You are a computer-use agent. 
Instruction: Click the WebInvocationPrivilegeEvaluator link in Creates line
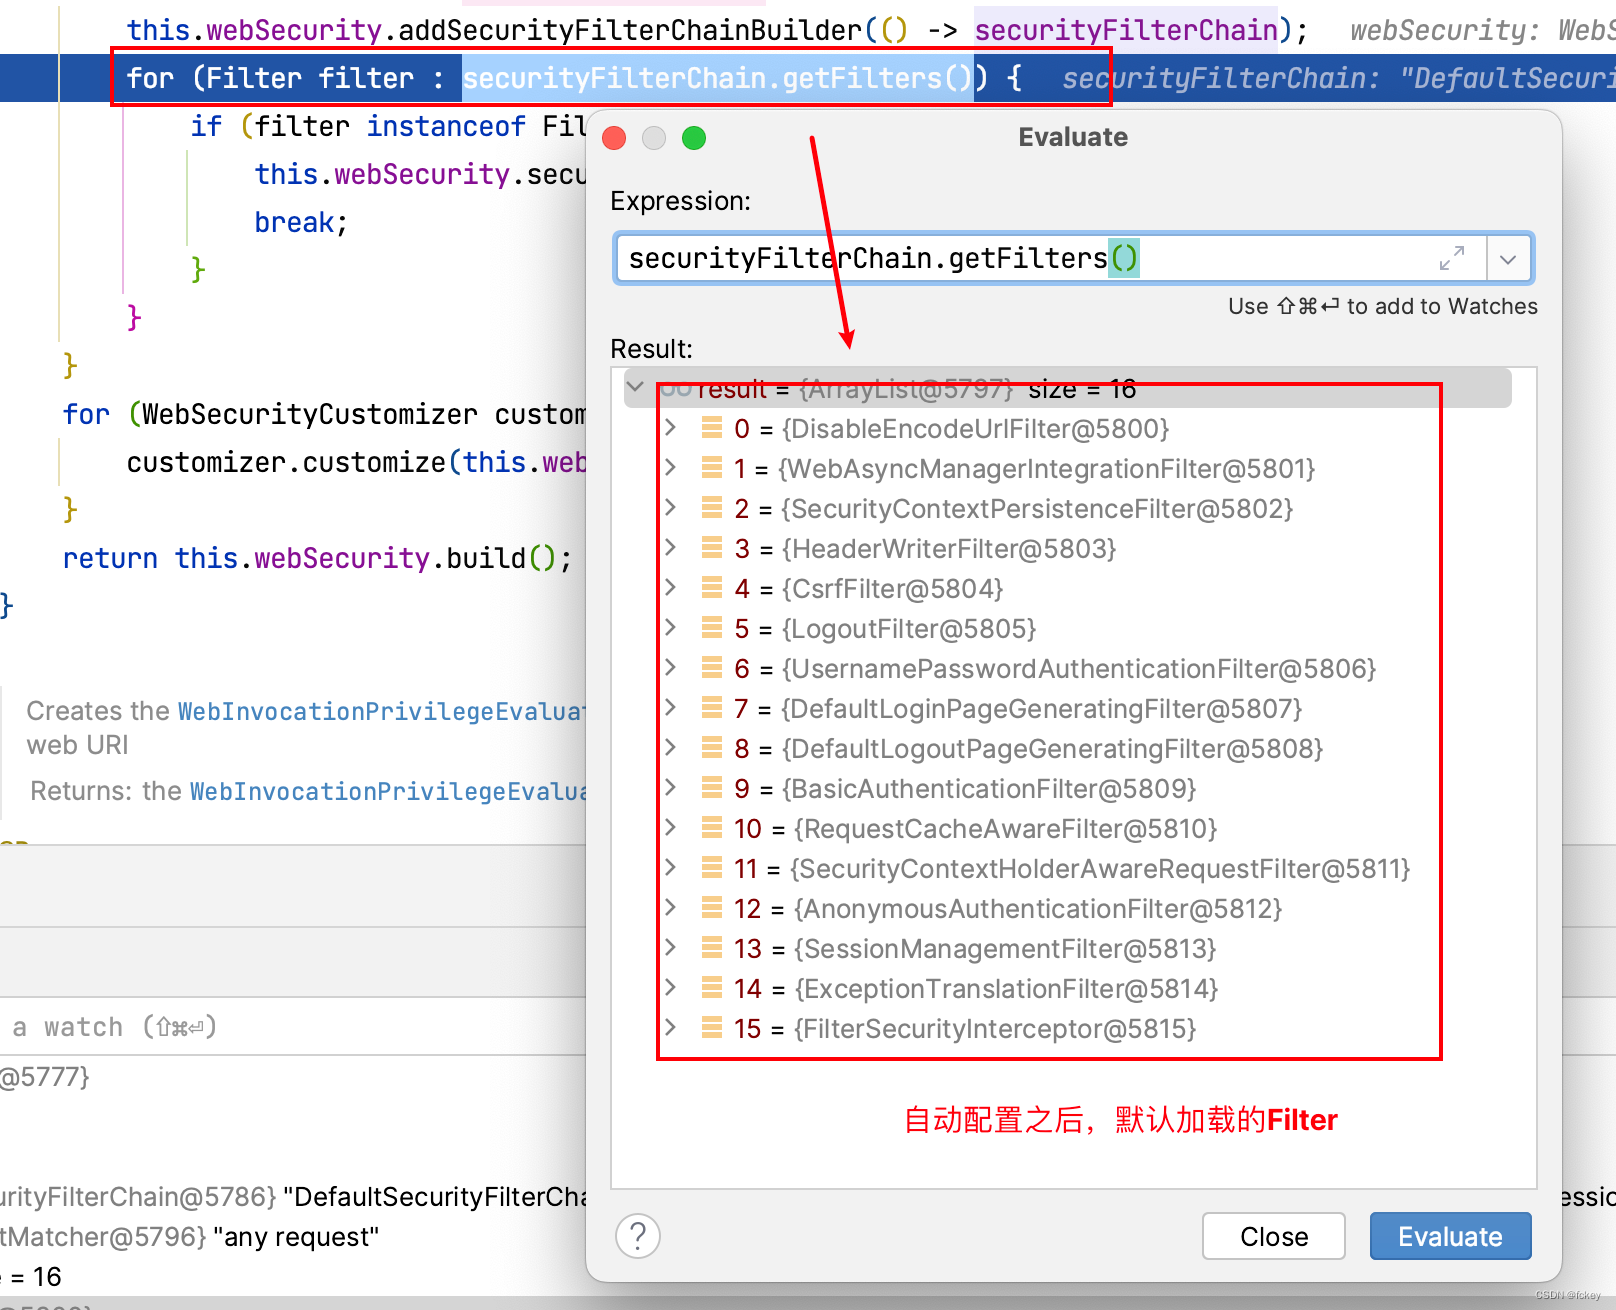click(x=382, y=711)
